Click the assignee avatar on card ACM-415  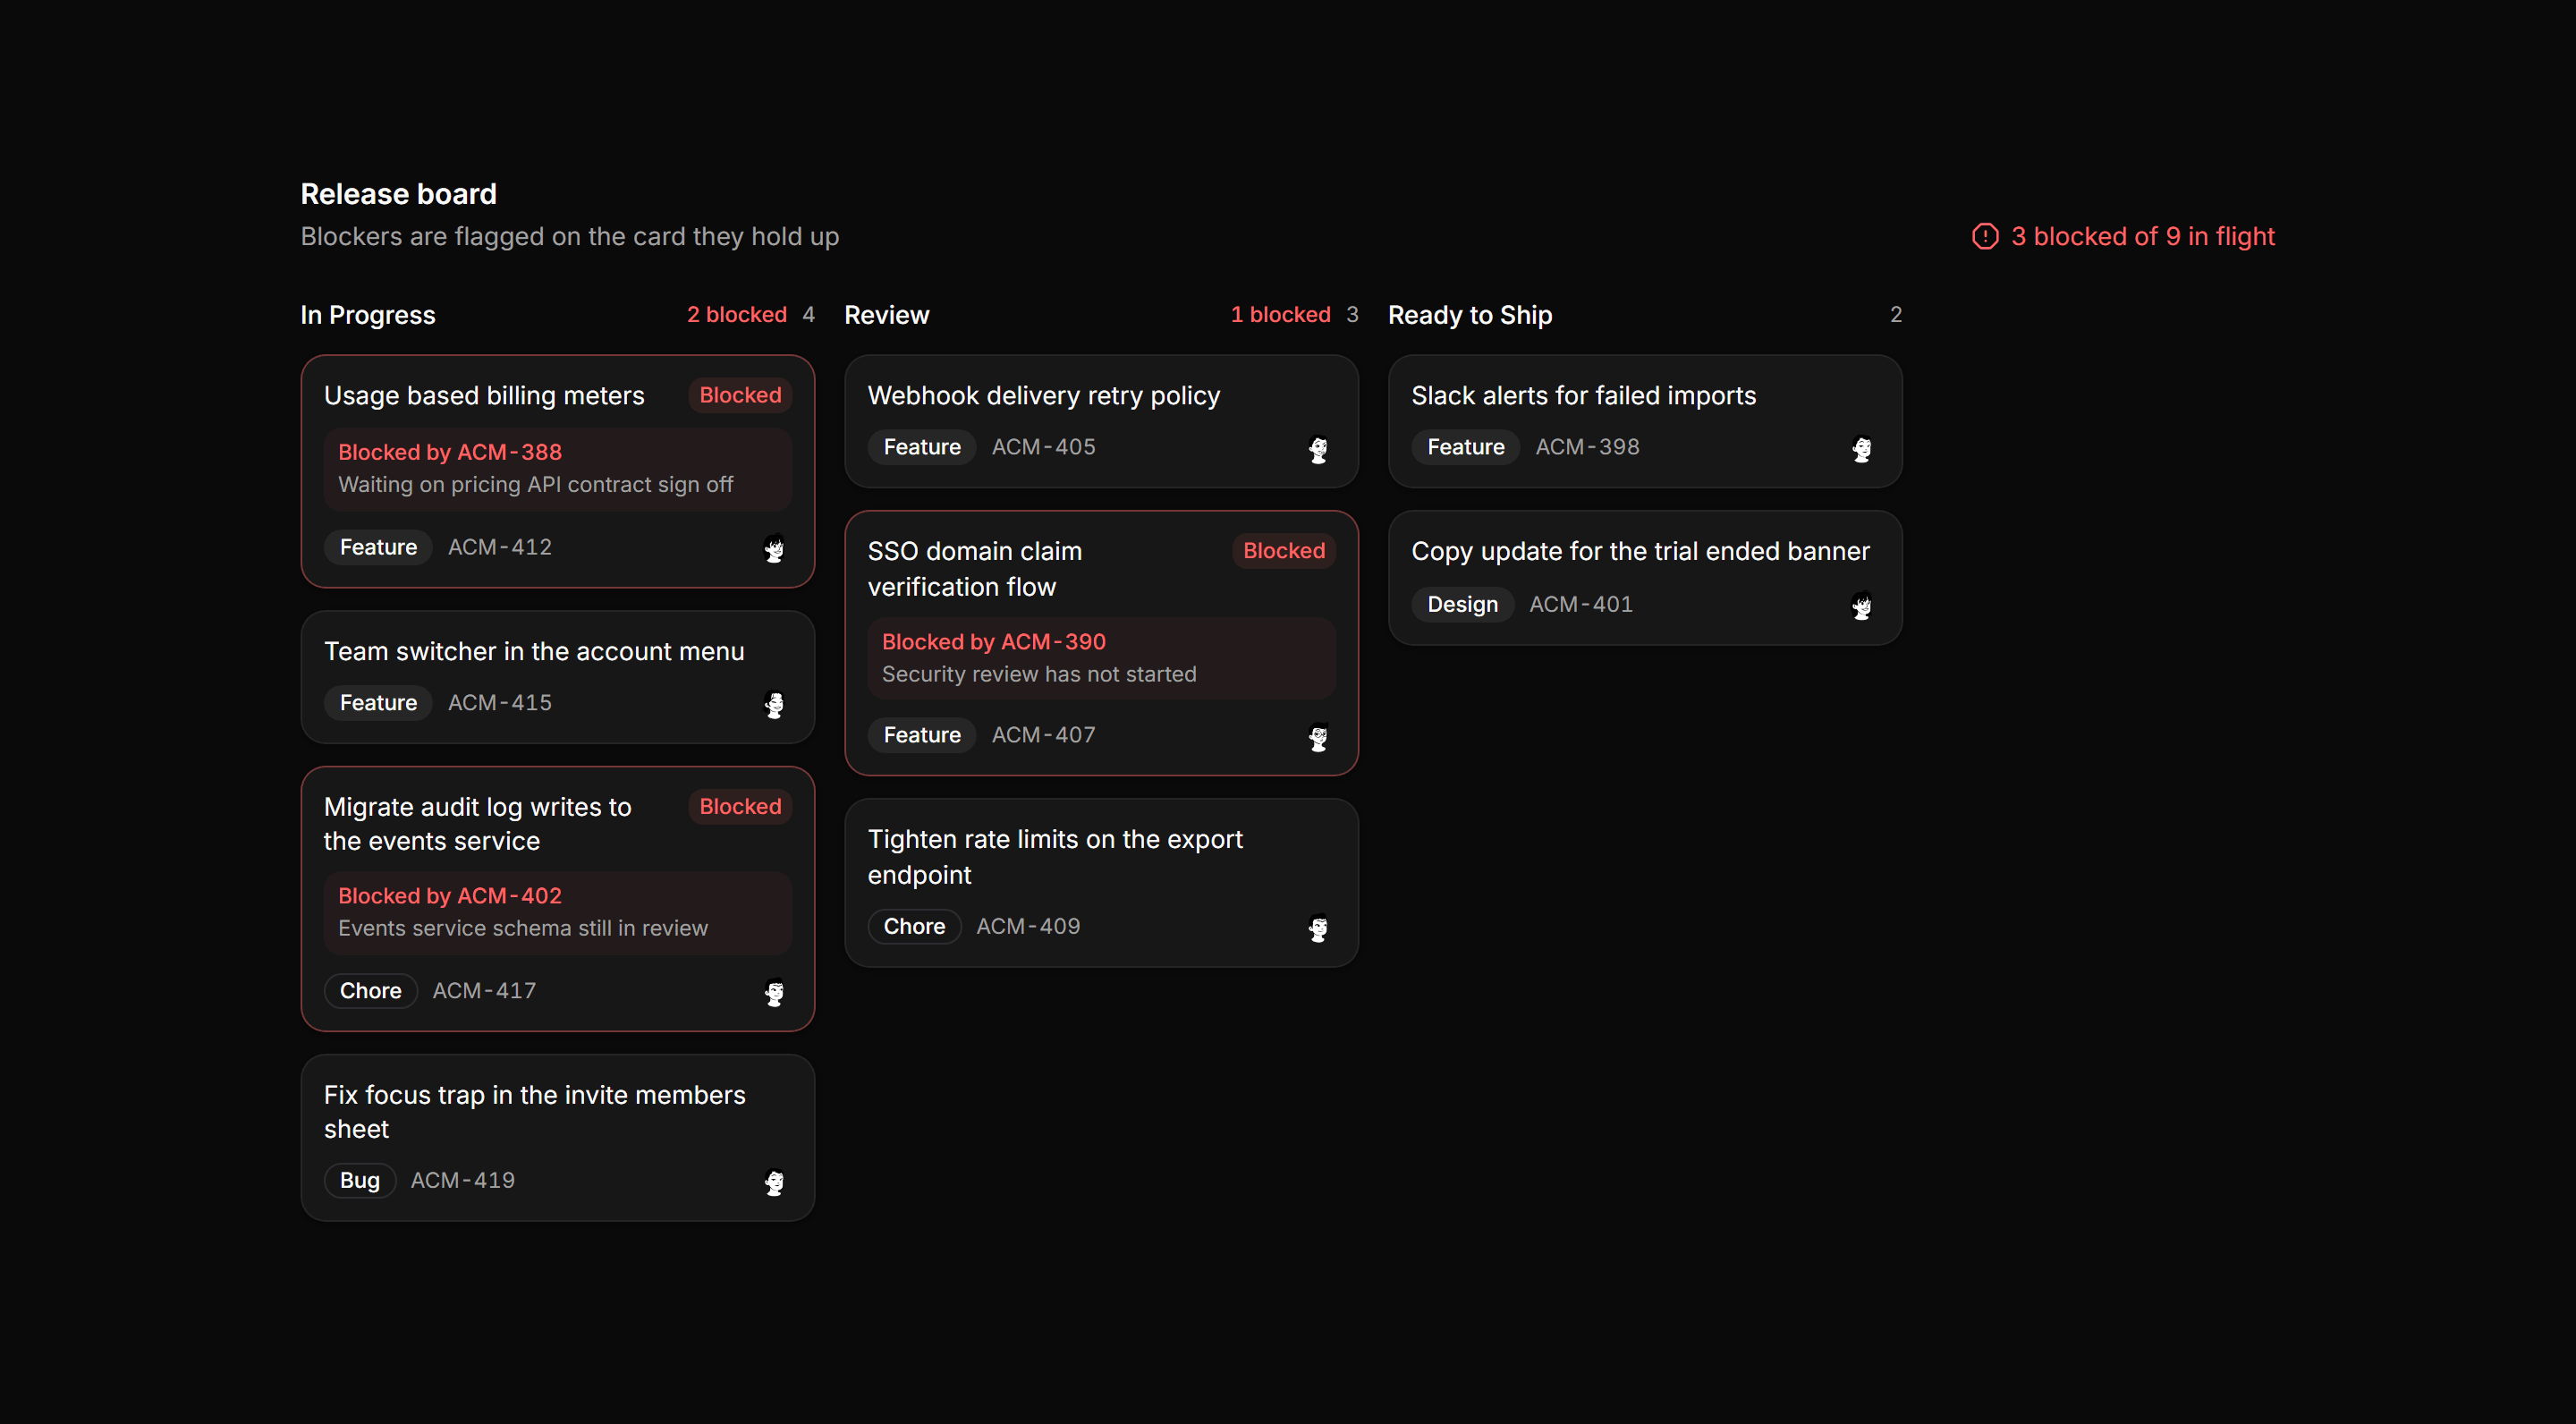pos(774,704)
